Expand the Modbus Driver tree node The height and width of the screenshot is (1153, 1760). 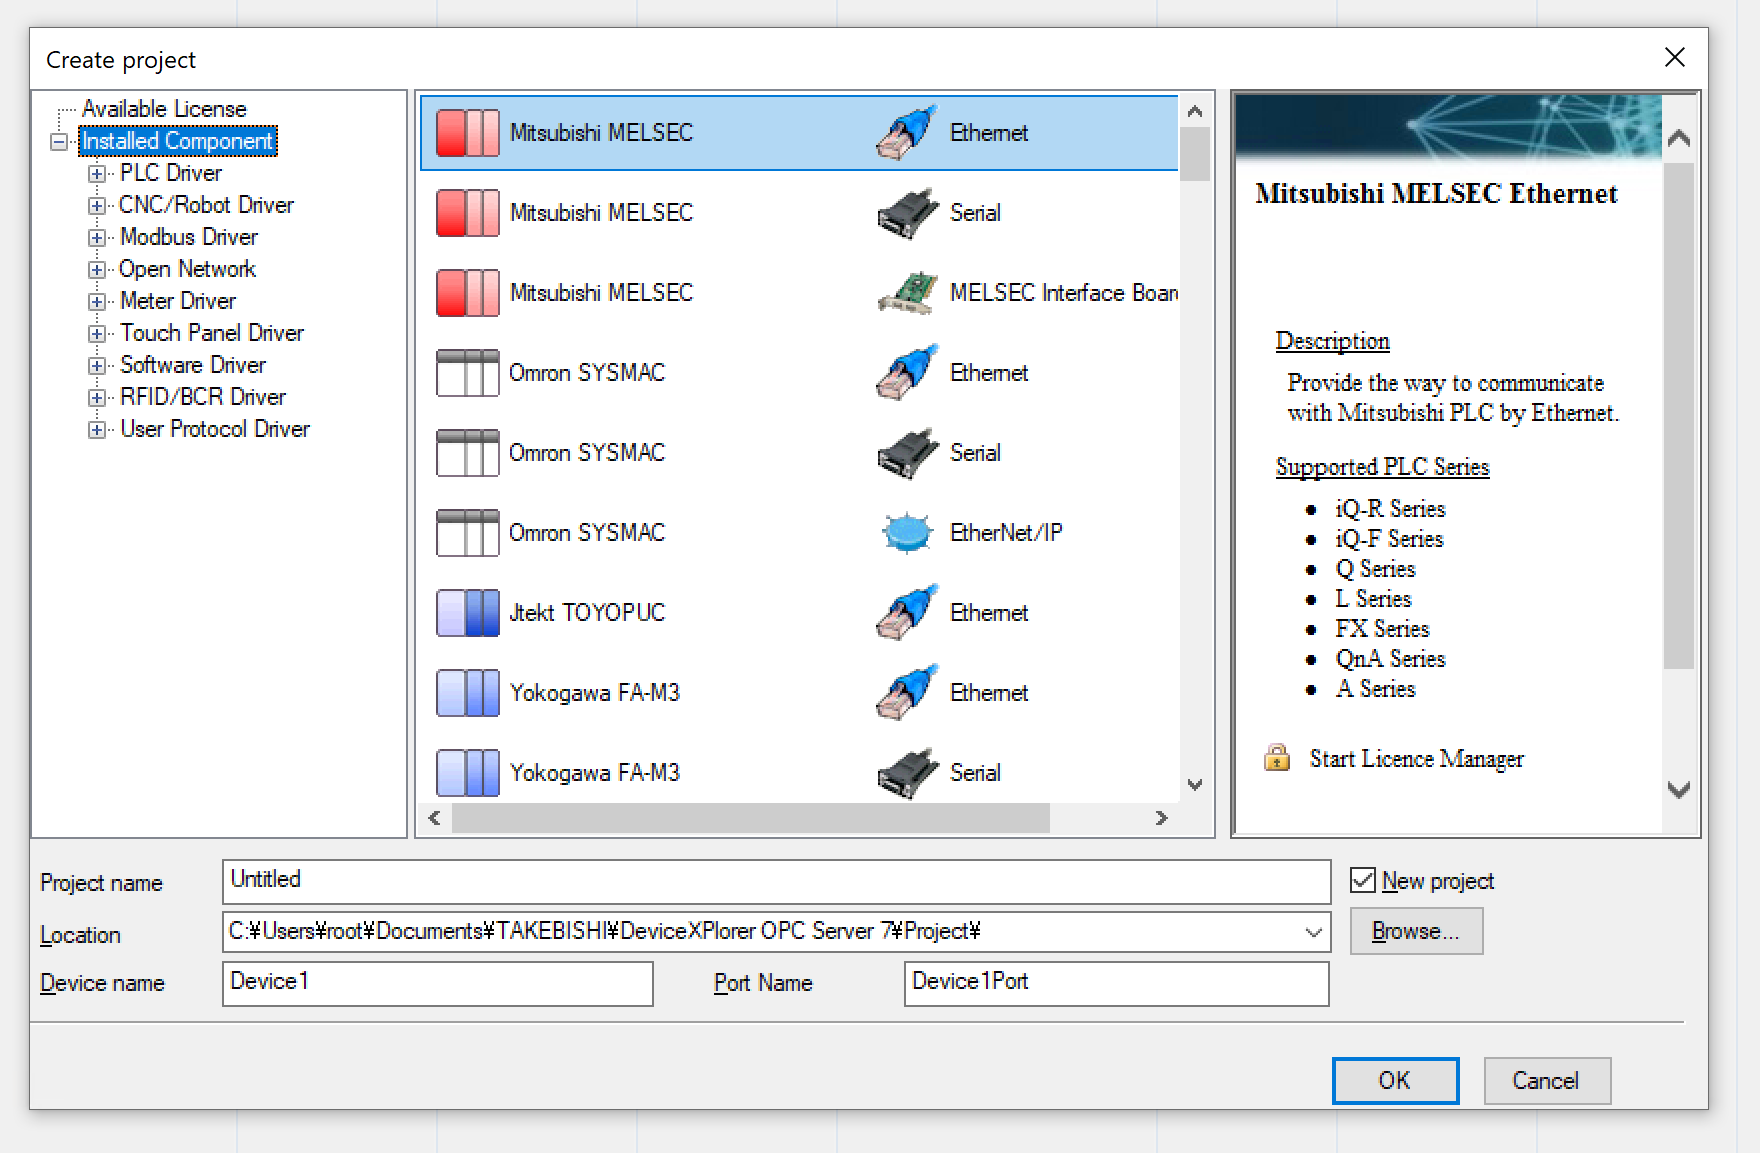(97, 238)
